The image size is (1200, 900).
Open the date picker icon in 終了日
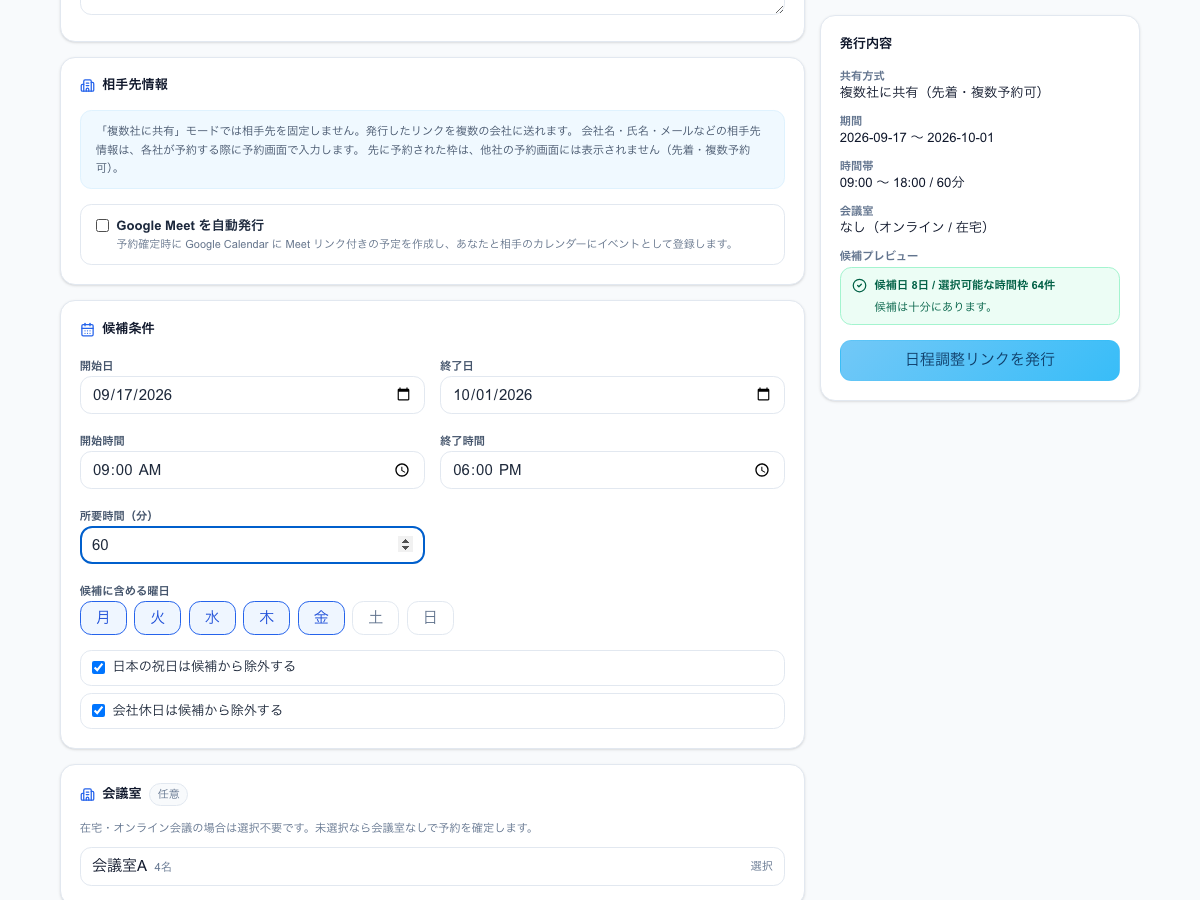pos(764,395)
